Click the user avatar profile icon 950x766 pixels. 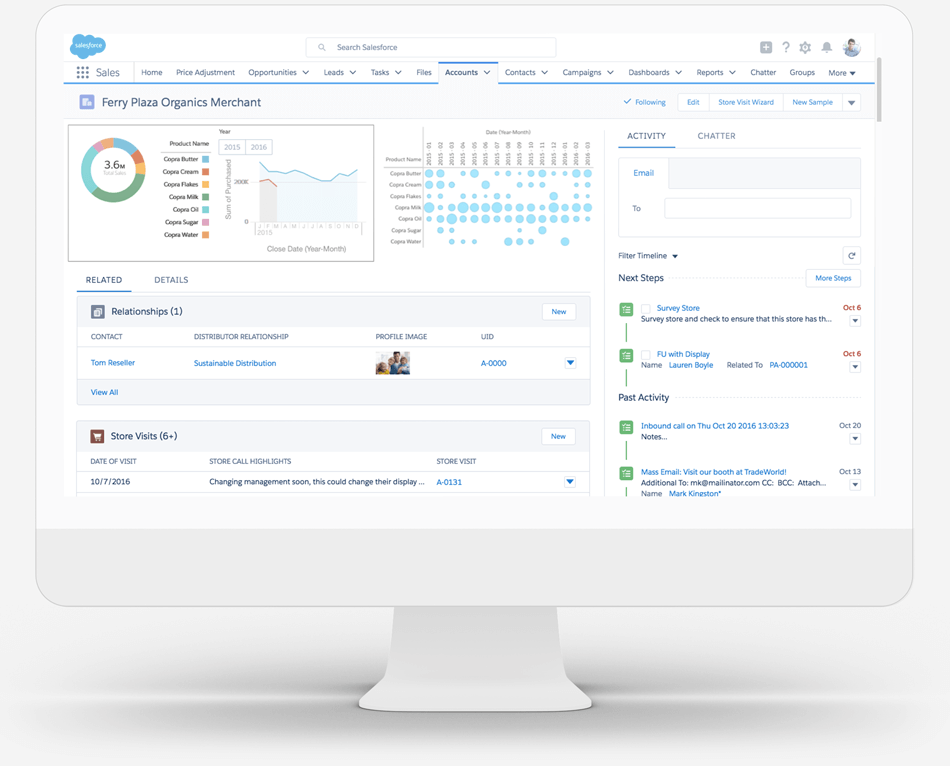(x=852, y=47)
